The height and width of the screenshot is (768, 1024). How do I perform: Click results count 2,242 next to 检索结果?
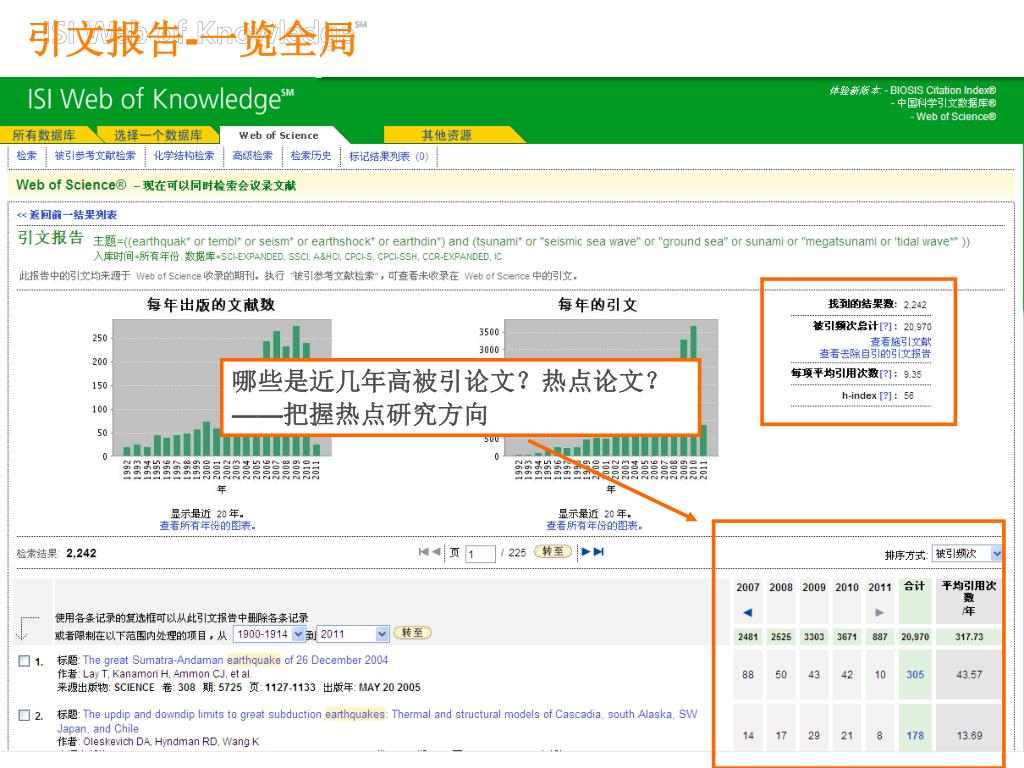(x=81, y=553)
